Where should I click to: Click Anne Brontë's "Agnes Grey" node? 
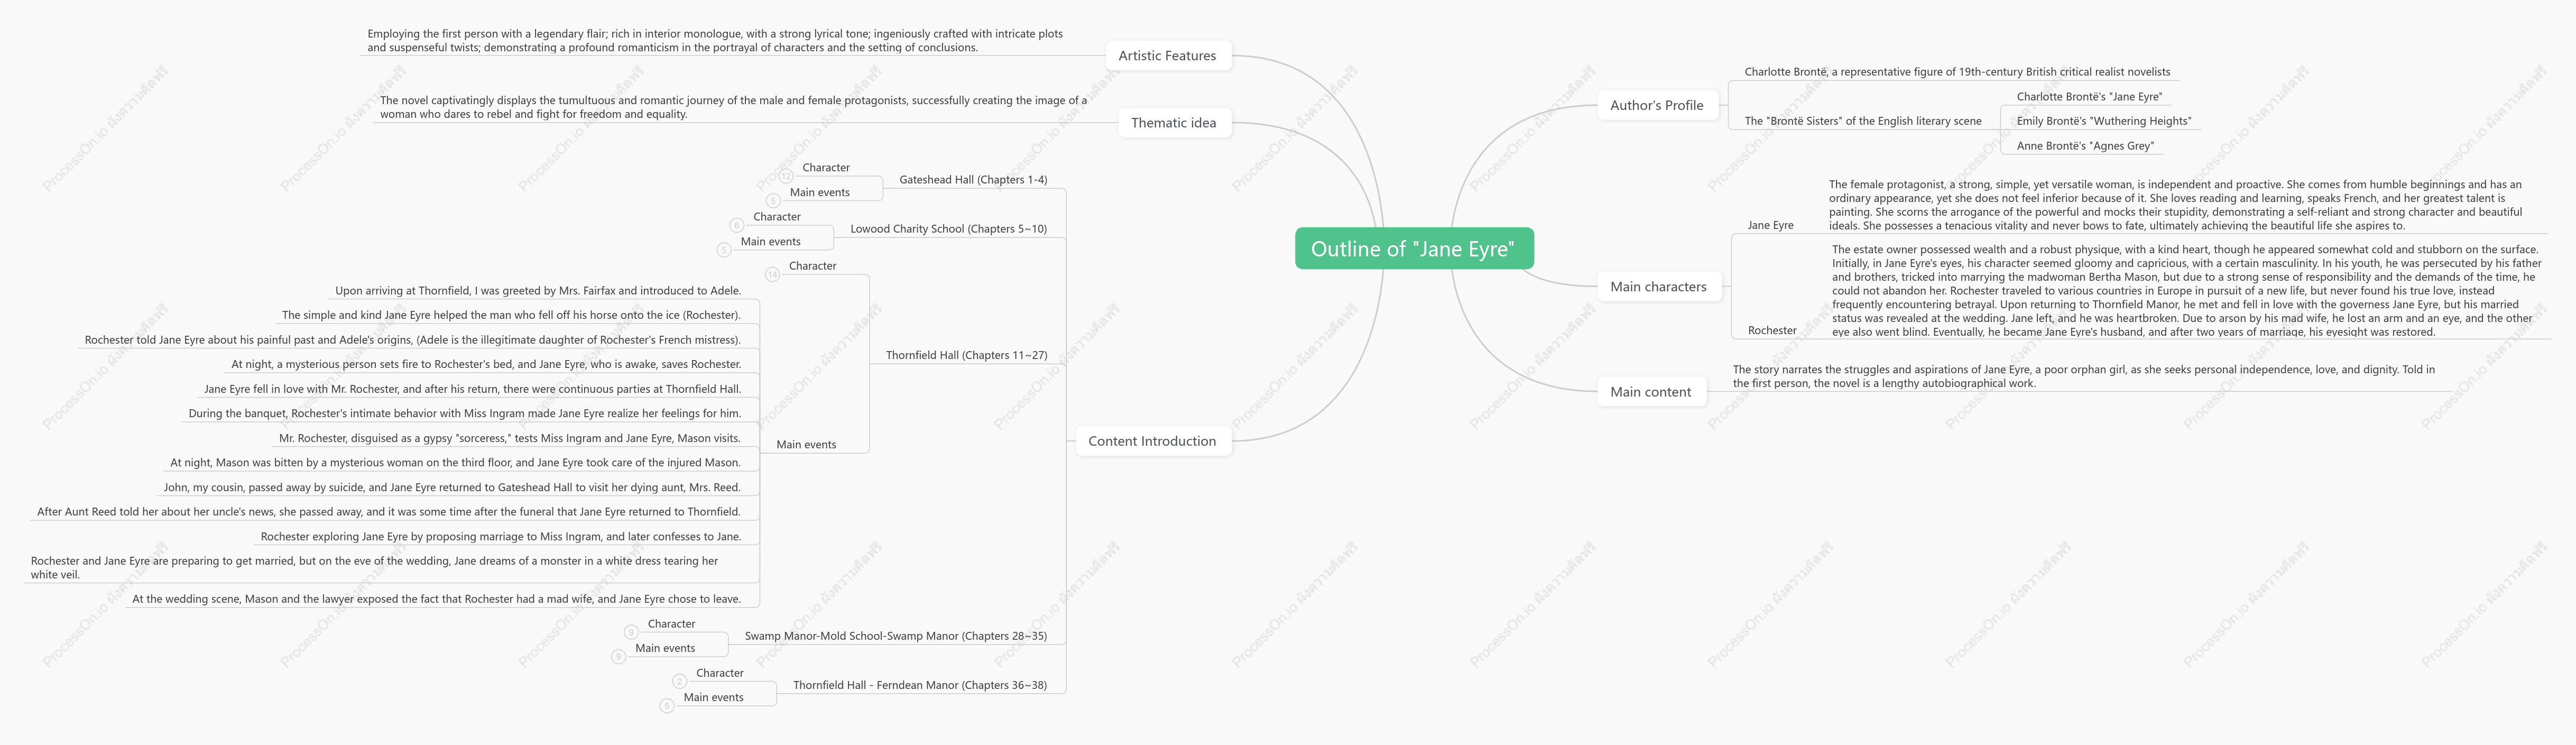2085,146
